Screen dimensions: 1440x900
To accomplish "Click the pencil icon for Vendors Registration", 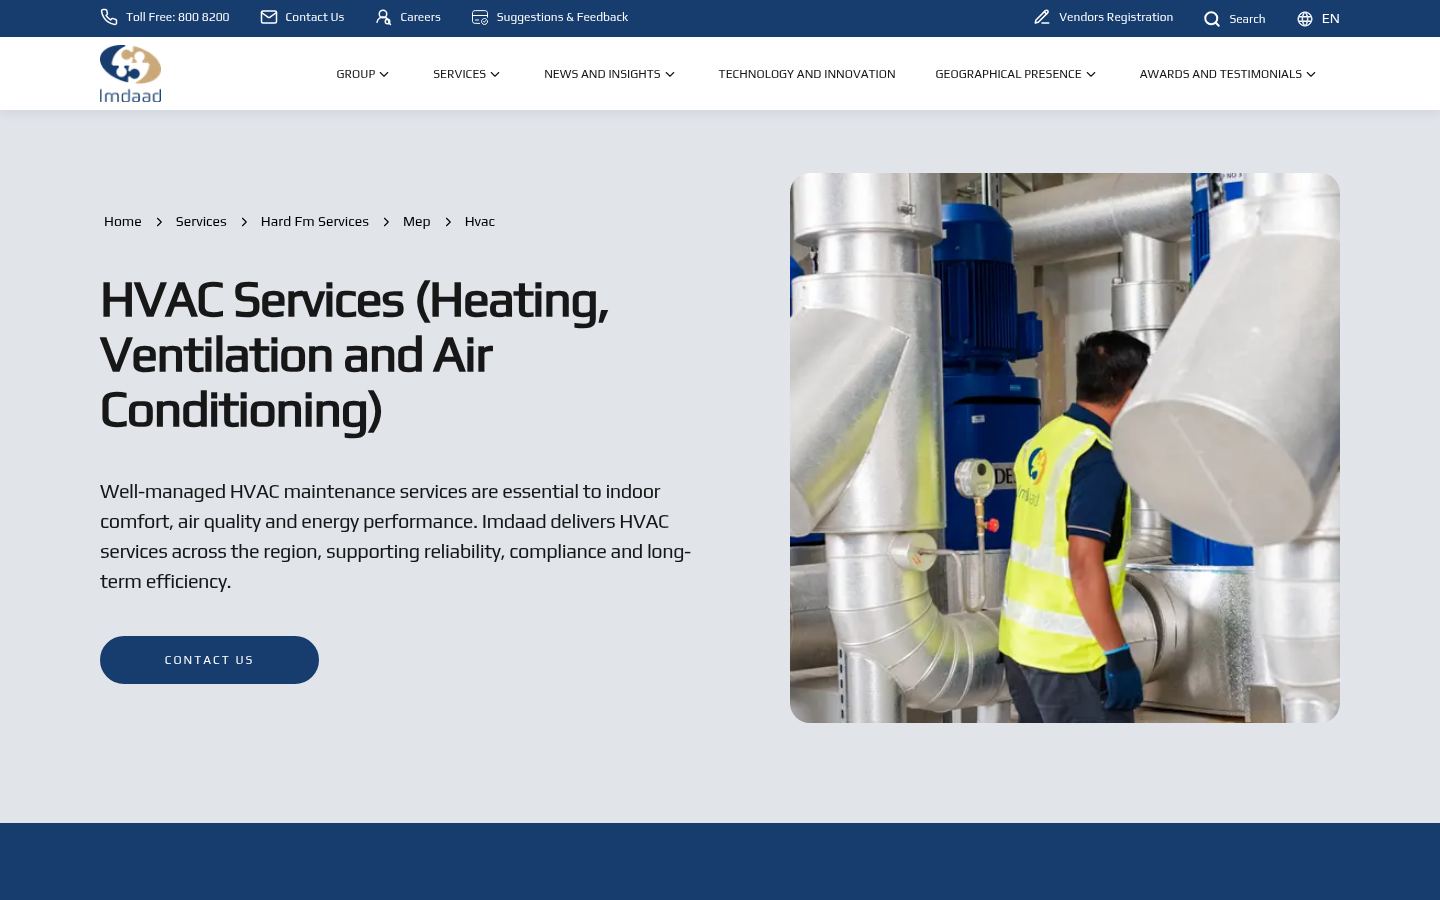I will (1042, 17).
